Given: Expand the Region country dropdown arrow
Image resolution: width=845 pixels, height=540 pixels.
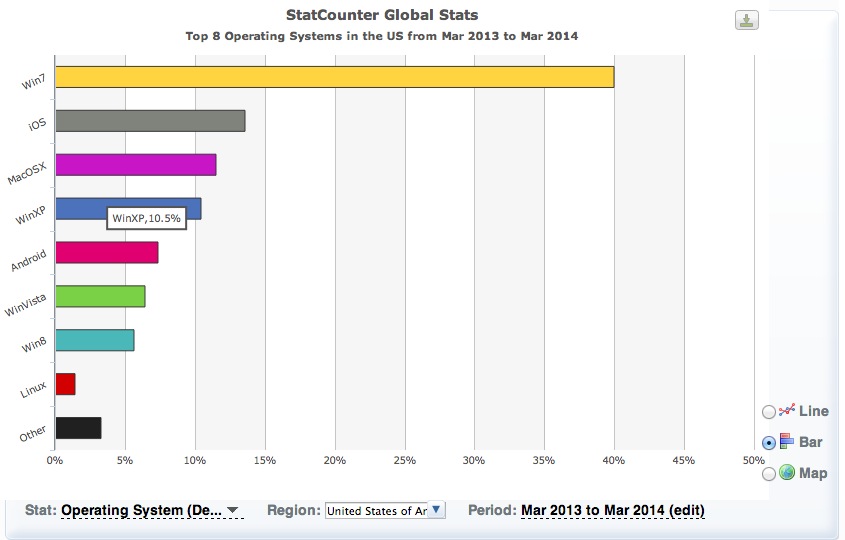Looking at the screenshot, I should click(436, 510).
